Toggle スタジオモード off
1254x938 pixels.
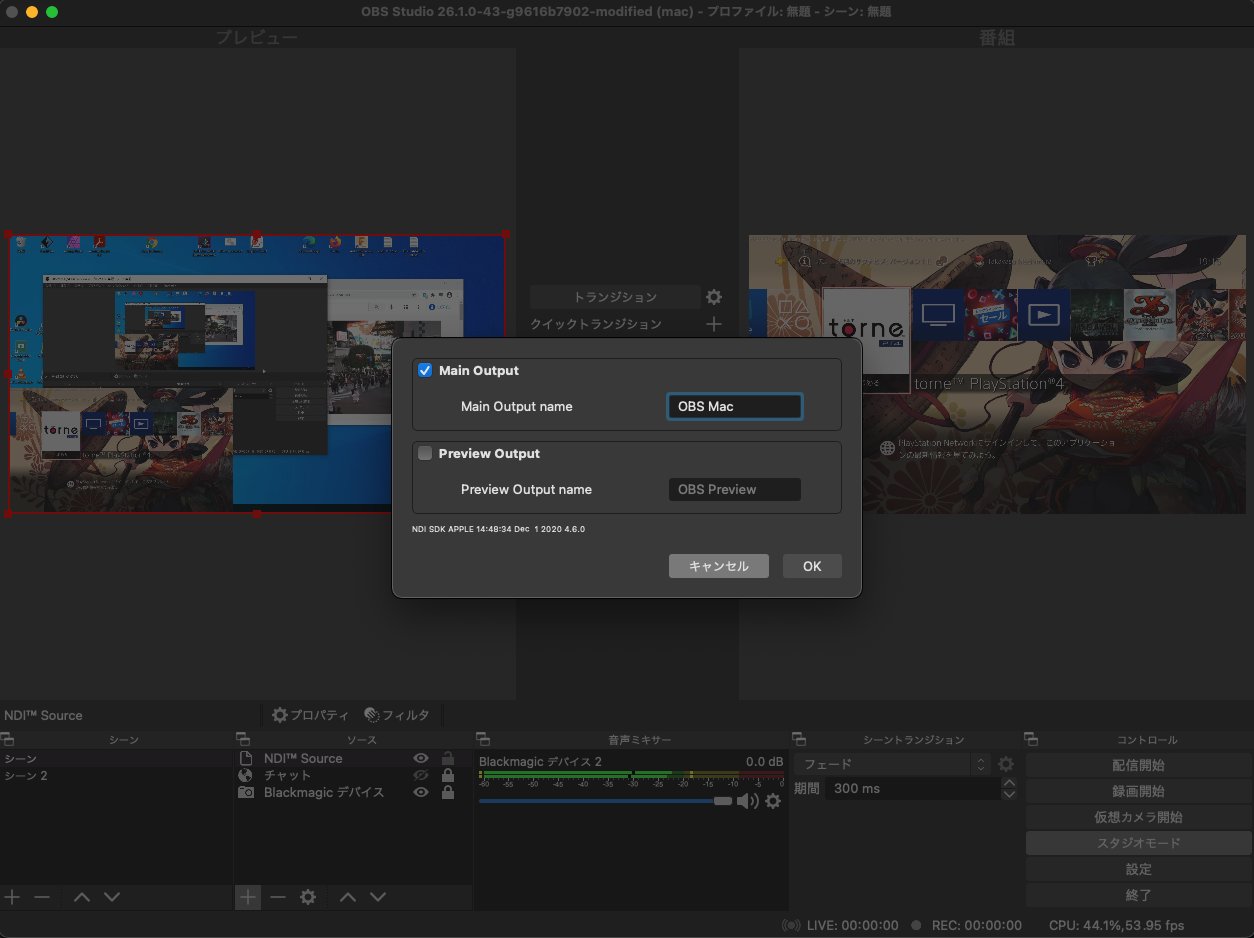point(1138,843)
